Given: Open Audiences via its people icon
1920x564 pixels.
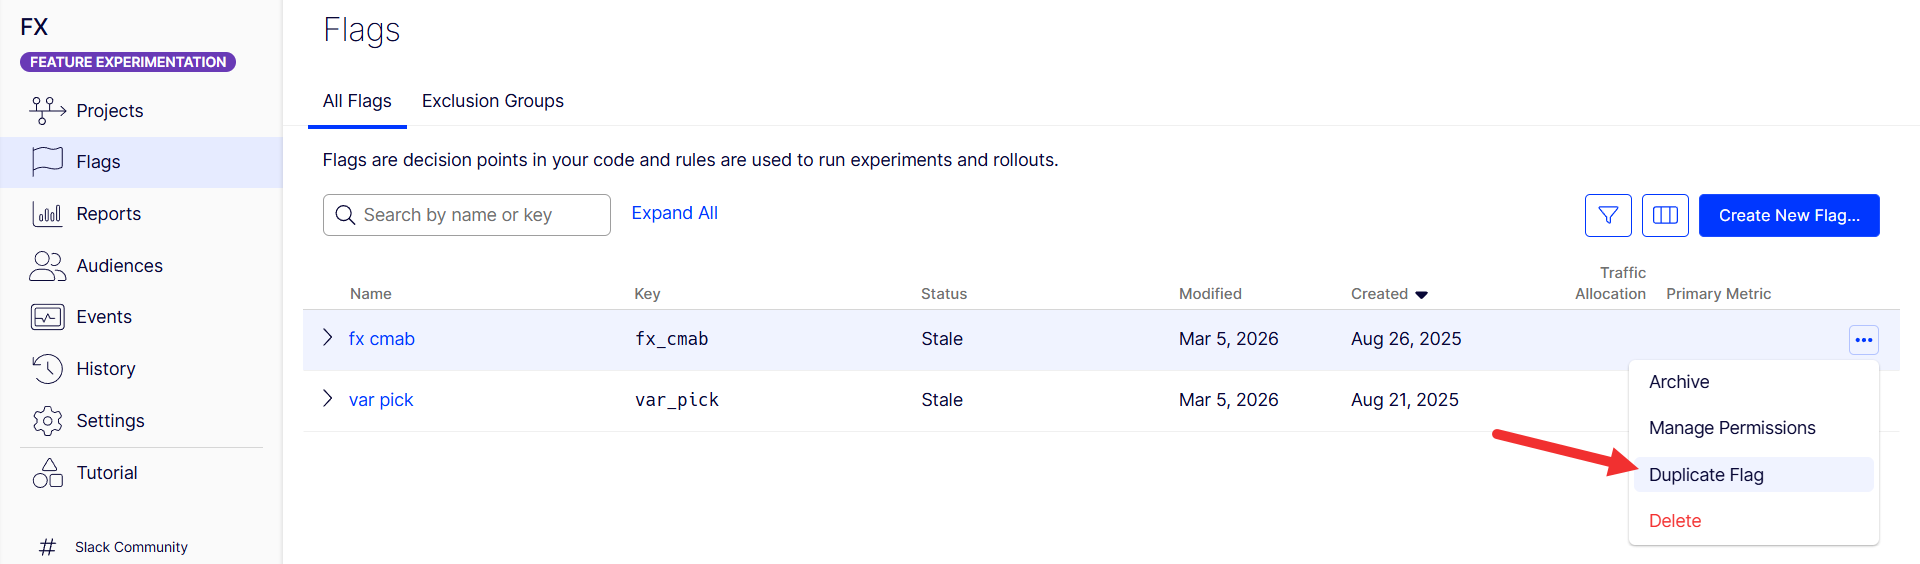Looking at the screenshot, I should click(47, 266).
